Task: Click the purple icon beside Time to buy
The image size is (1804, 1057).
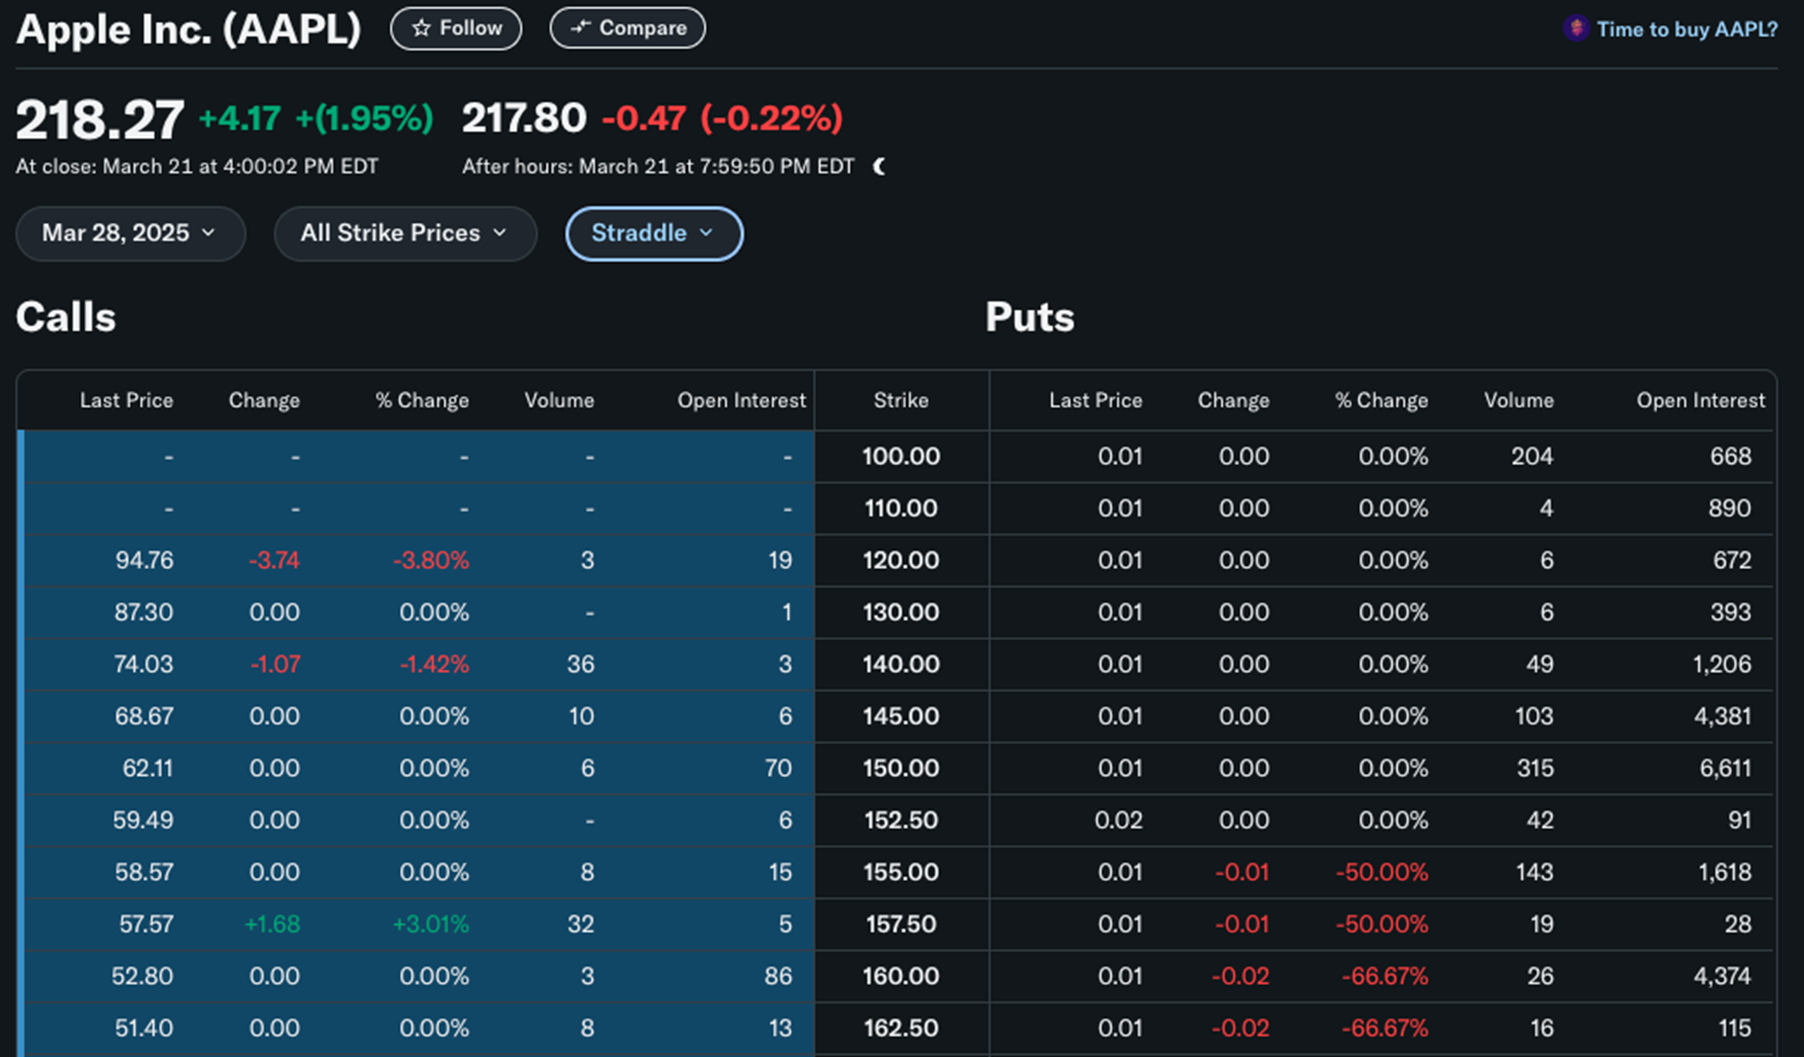Action: pyautogui.click(x=1576, y=28)
